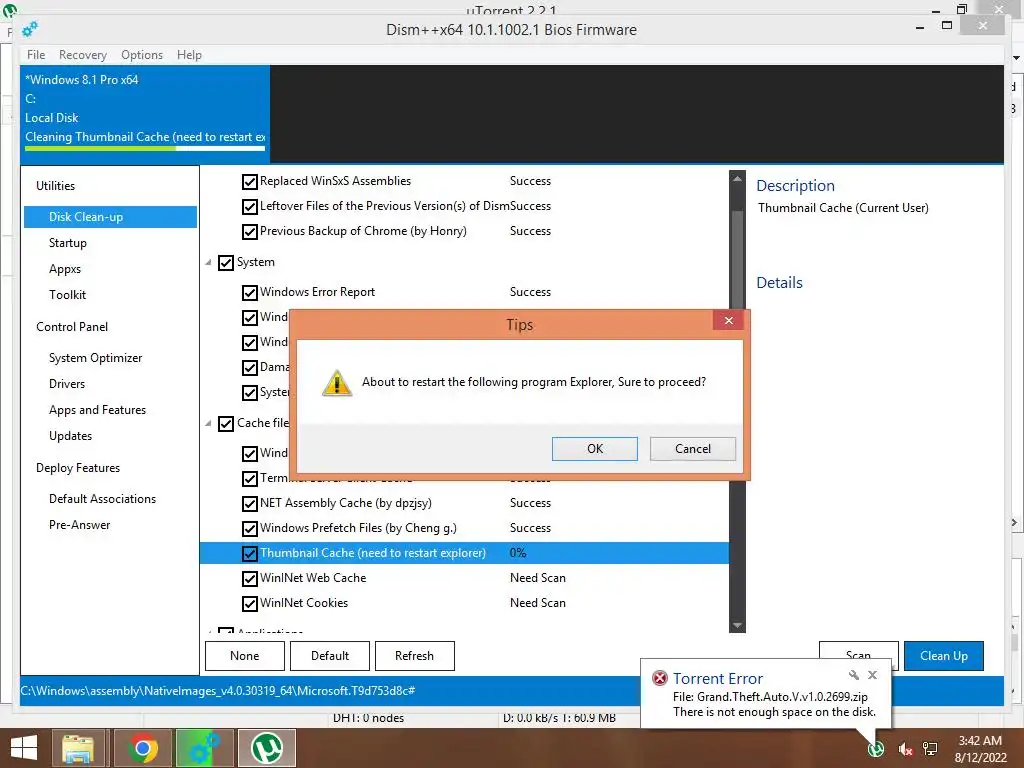This screenshot has width=1024, height=768.
Task: Select Disk Clean-up in sidebar
Action: [110, 217]
